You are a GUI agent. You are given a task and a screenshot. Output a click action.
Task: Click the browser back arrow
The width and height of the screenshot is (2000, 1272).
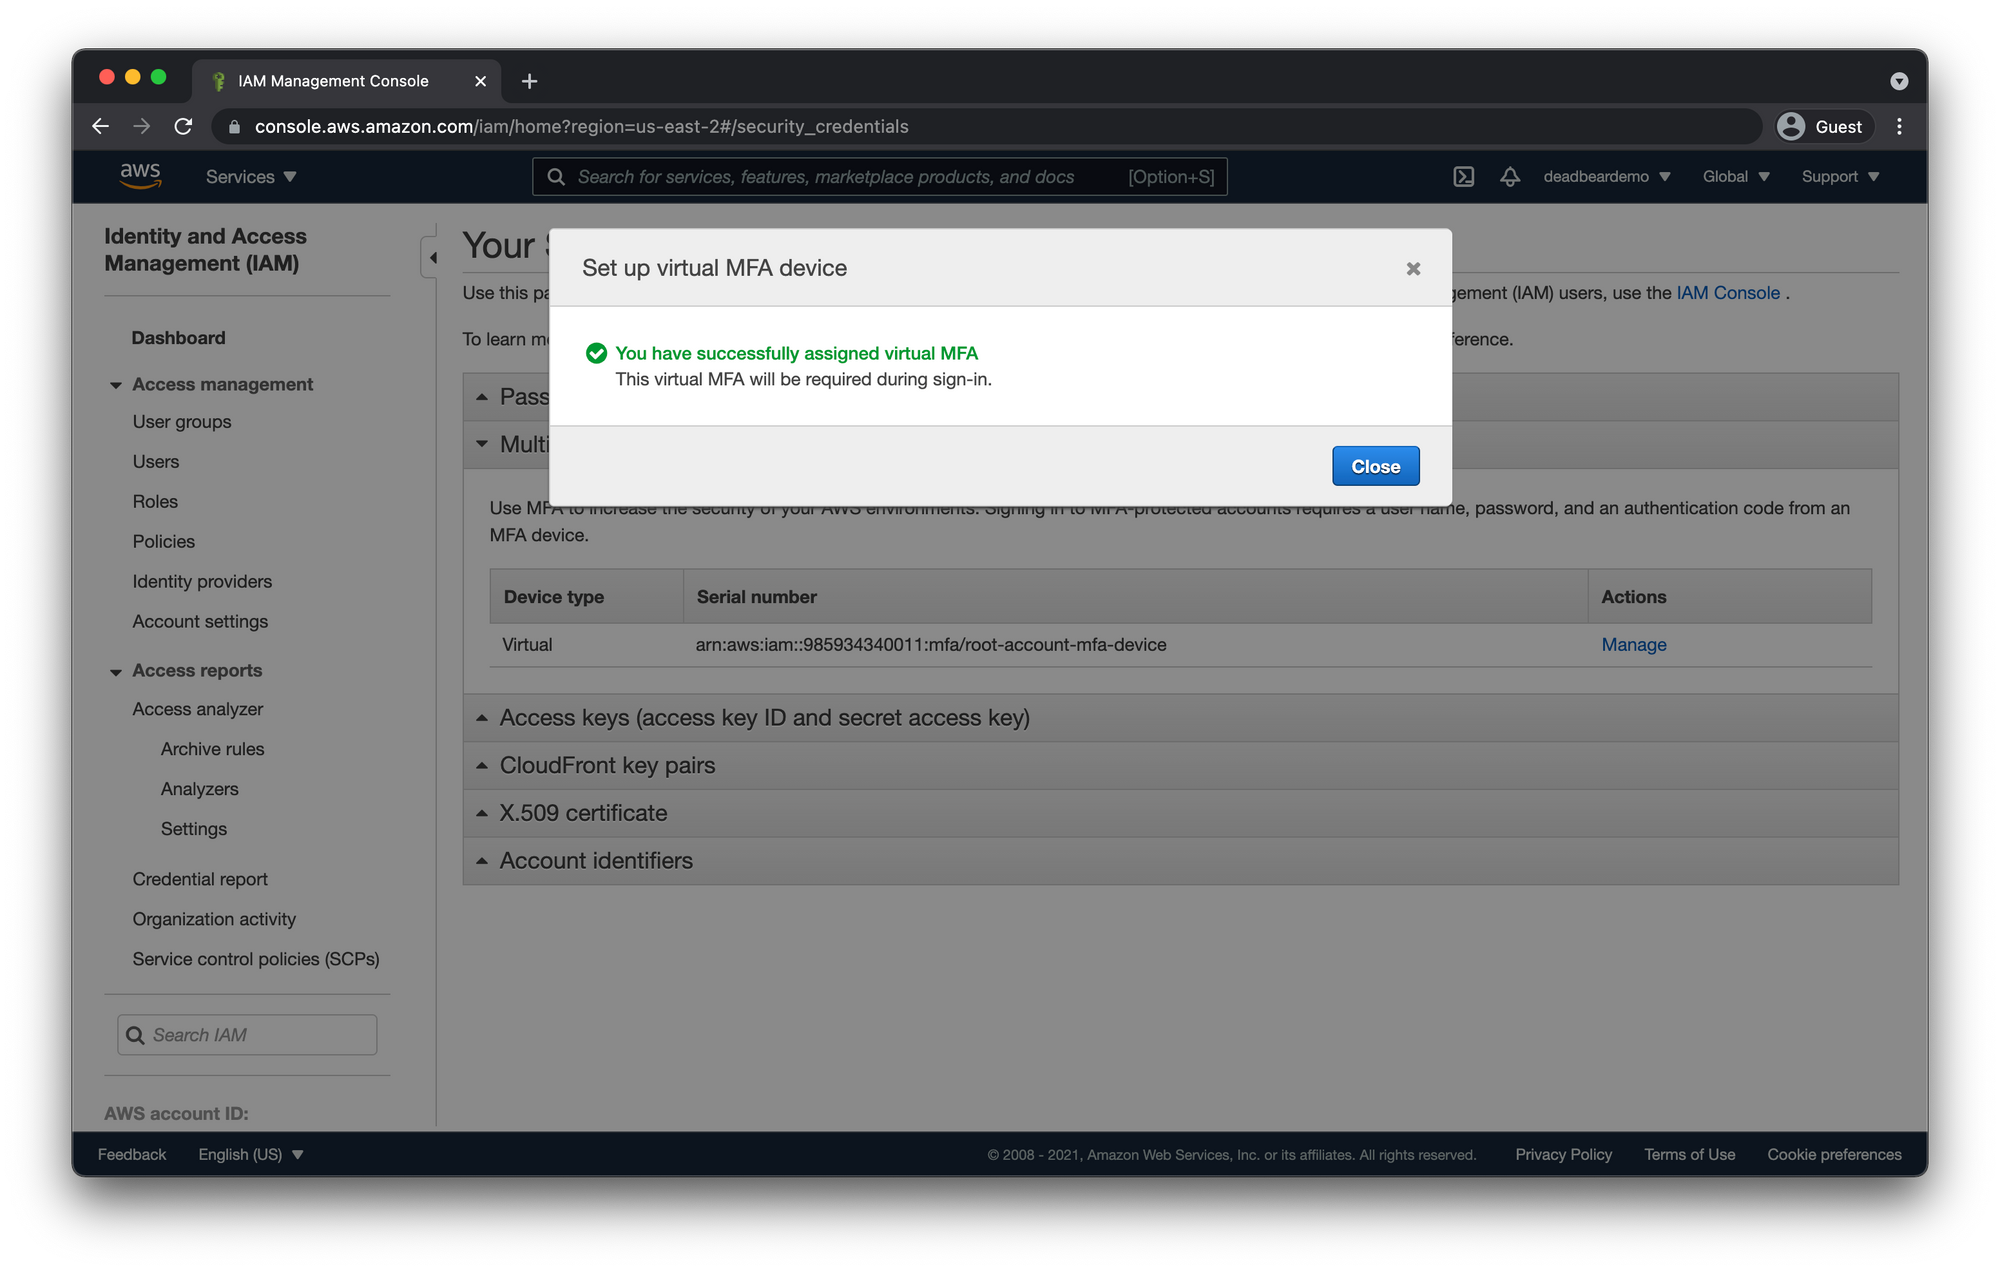pos(100,127)
